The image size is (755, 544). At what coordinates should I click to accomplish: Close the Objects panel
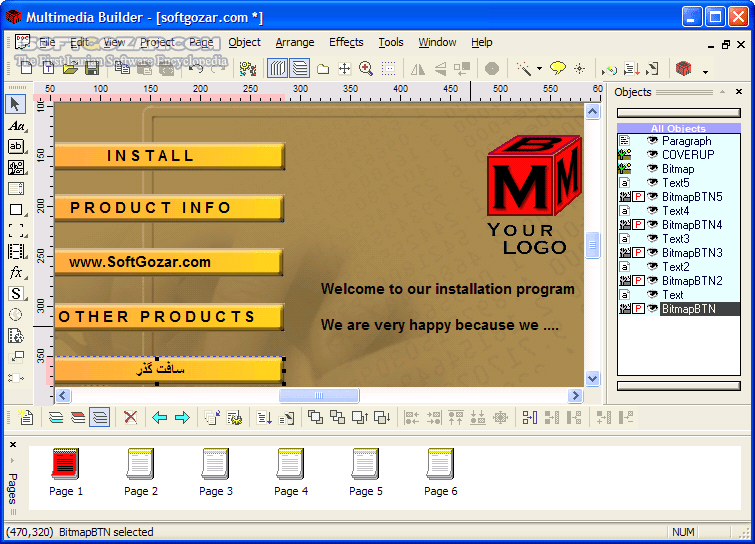(x=739, y=91)
